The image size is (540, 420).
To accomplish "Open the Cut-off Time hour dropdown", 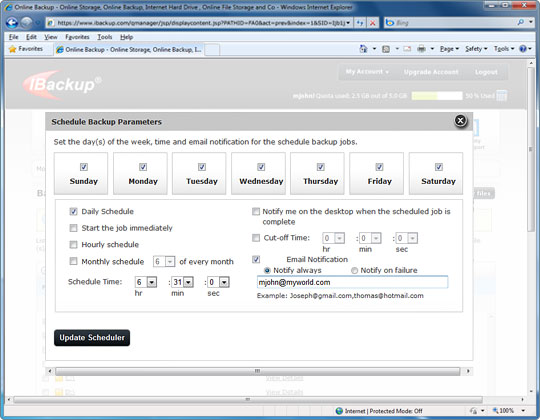I will tap(340, 238).
